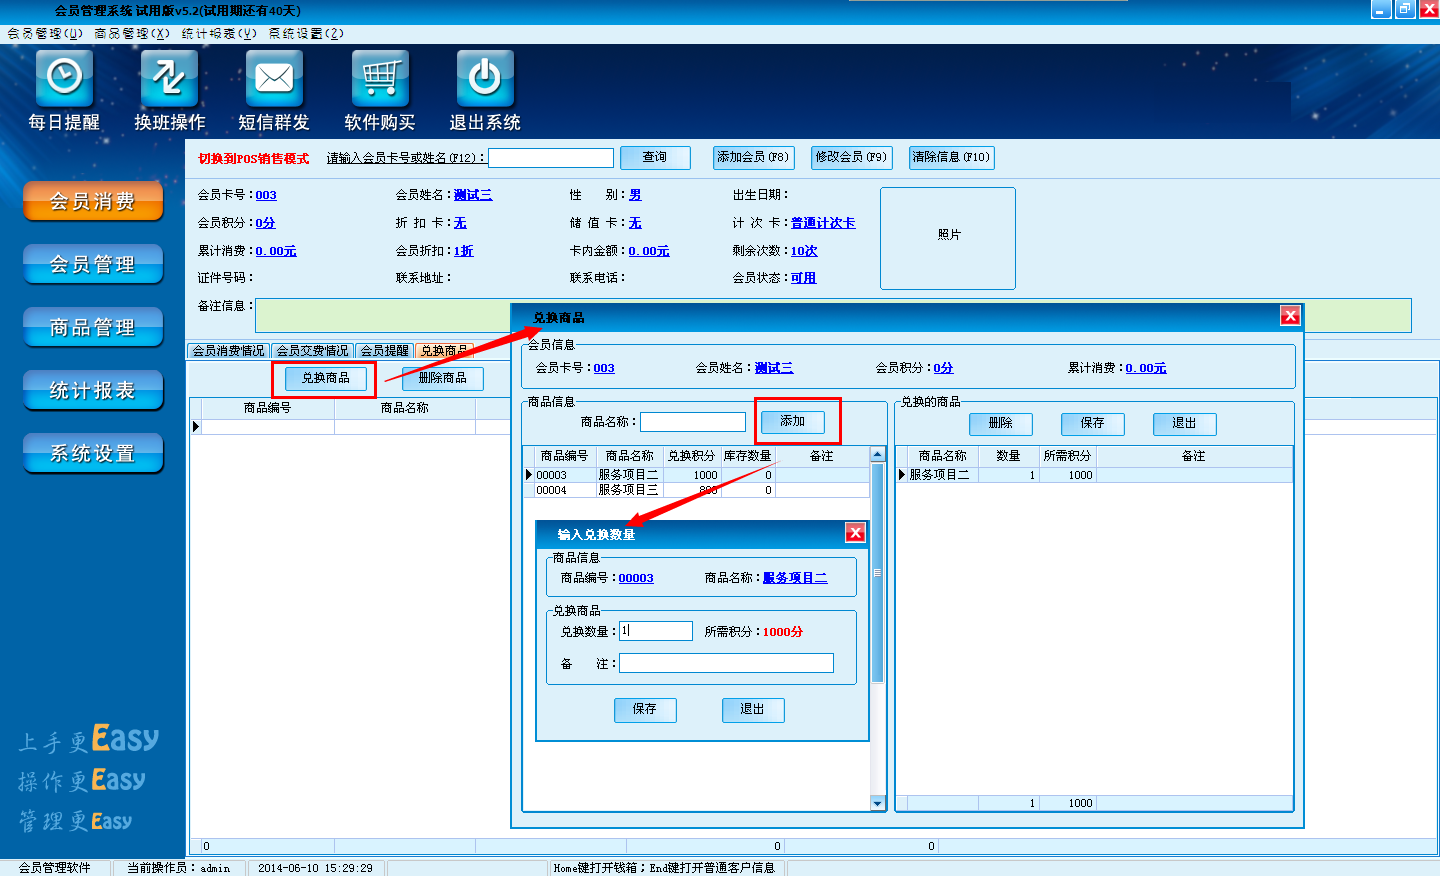Close the 兑换商品 dialog window
This screenshot has width=1440, height=876.
pyautogui.click(x=1290, y=316)
